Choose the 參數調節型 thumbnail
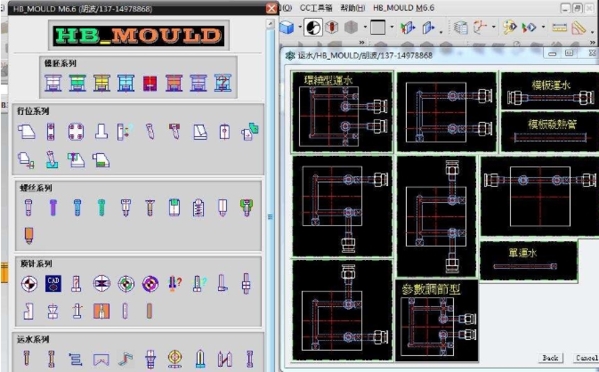599x372 pixels. (x=437, y=321)
